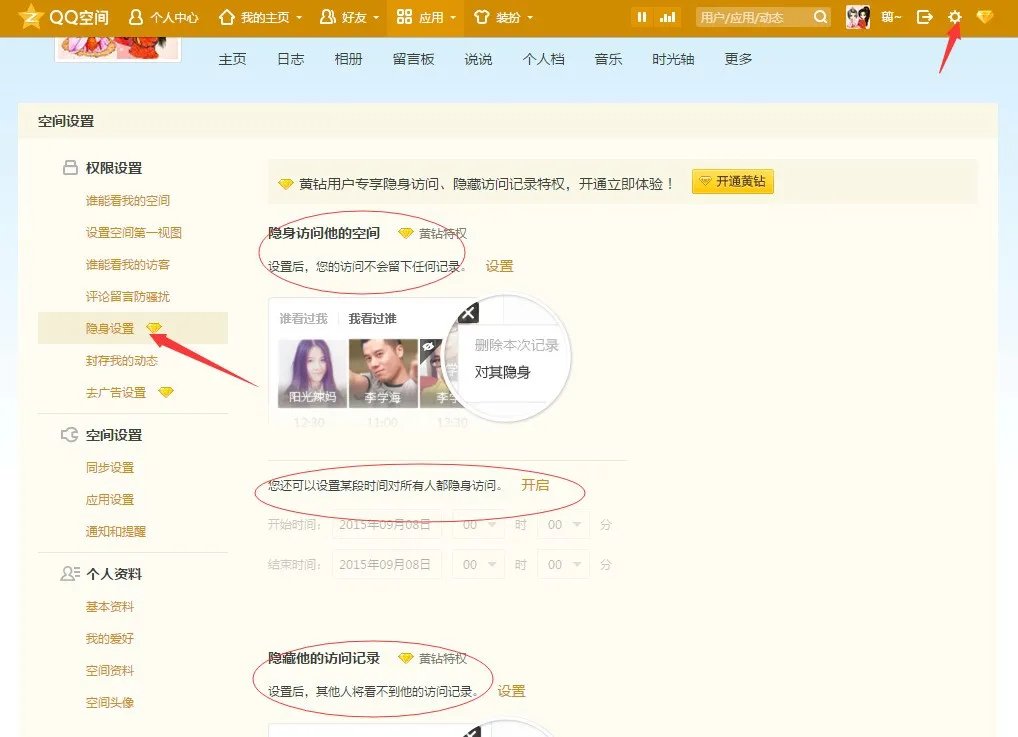Expand the 应用 dropdown menu
Screen dimensions: 1018x737
(426, 18)
